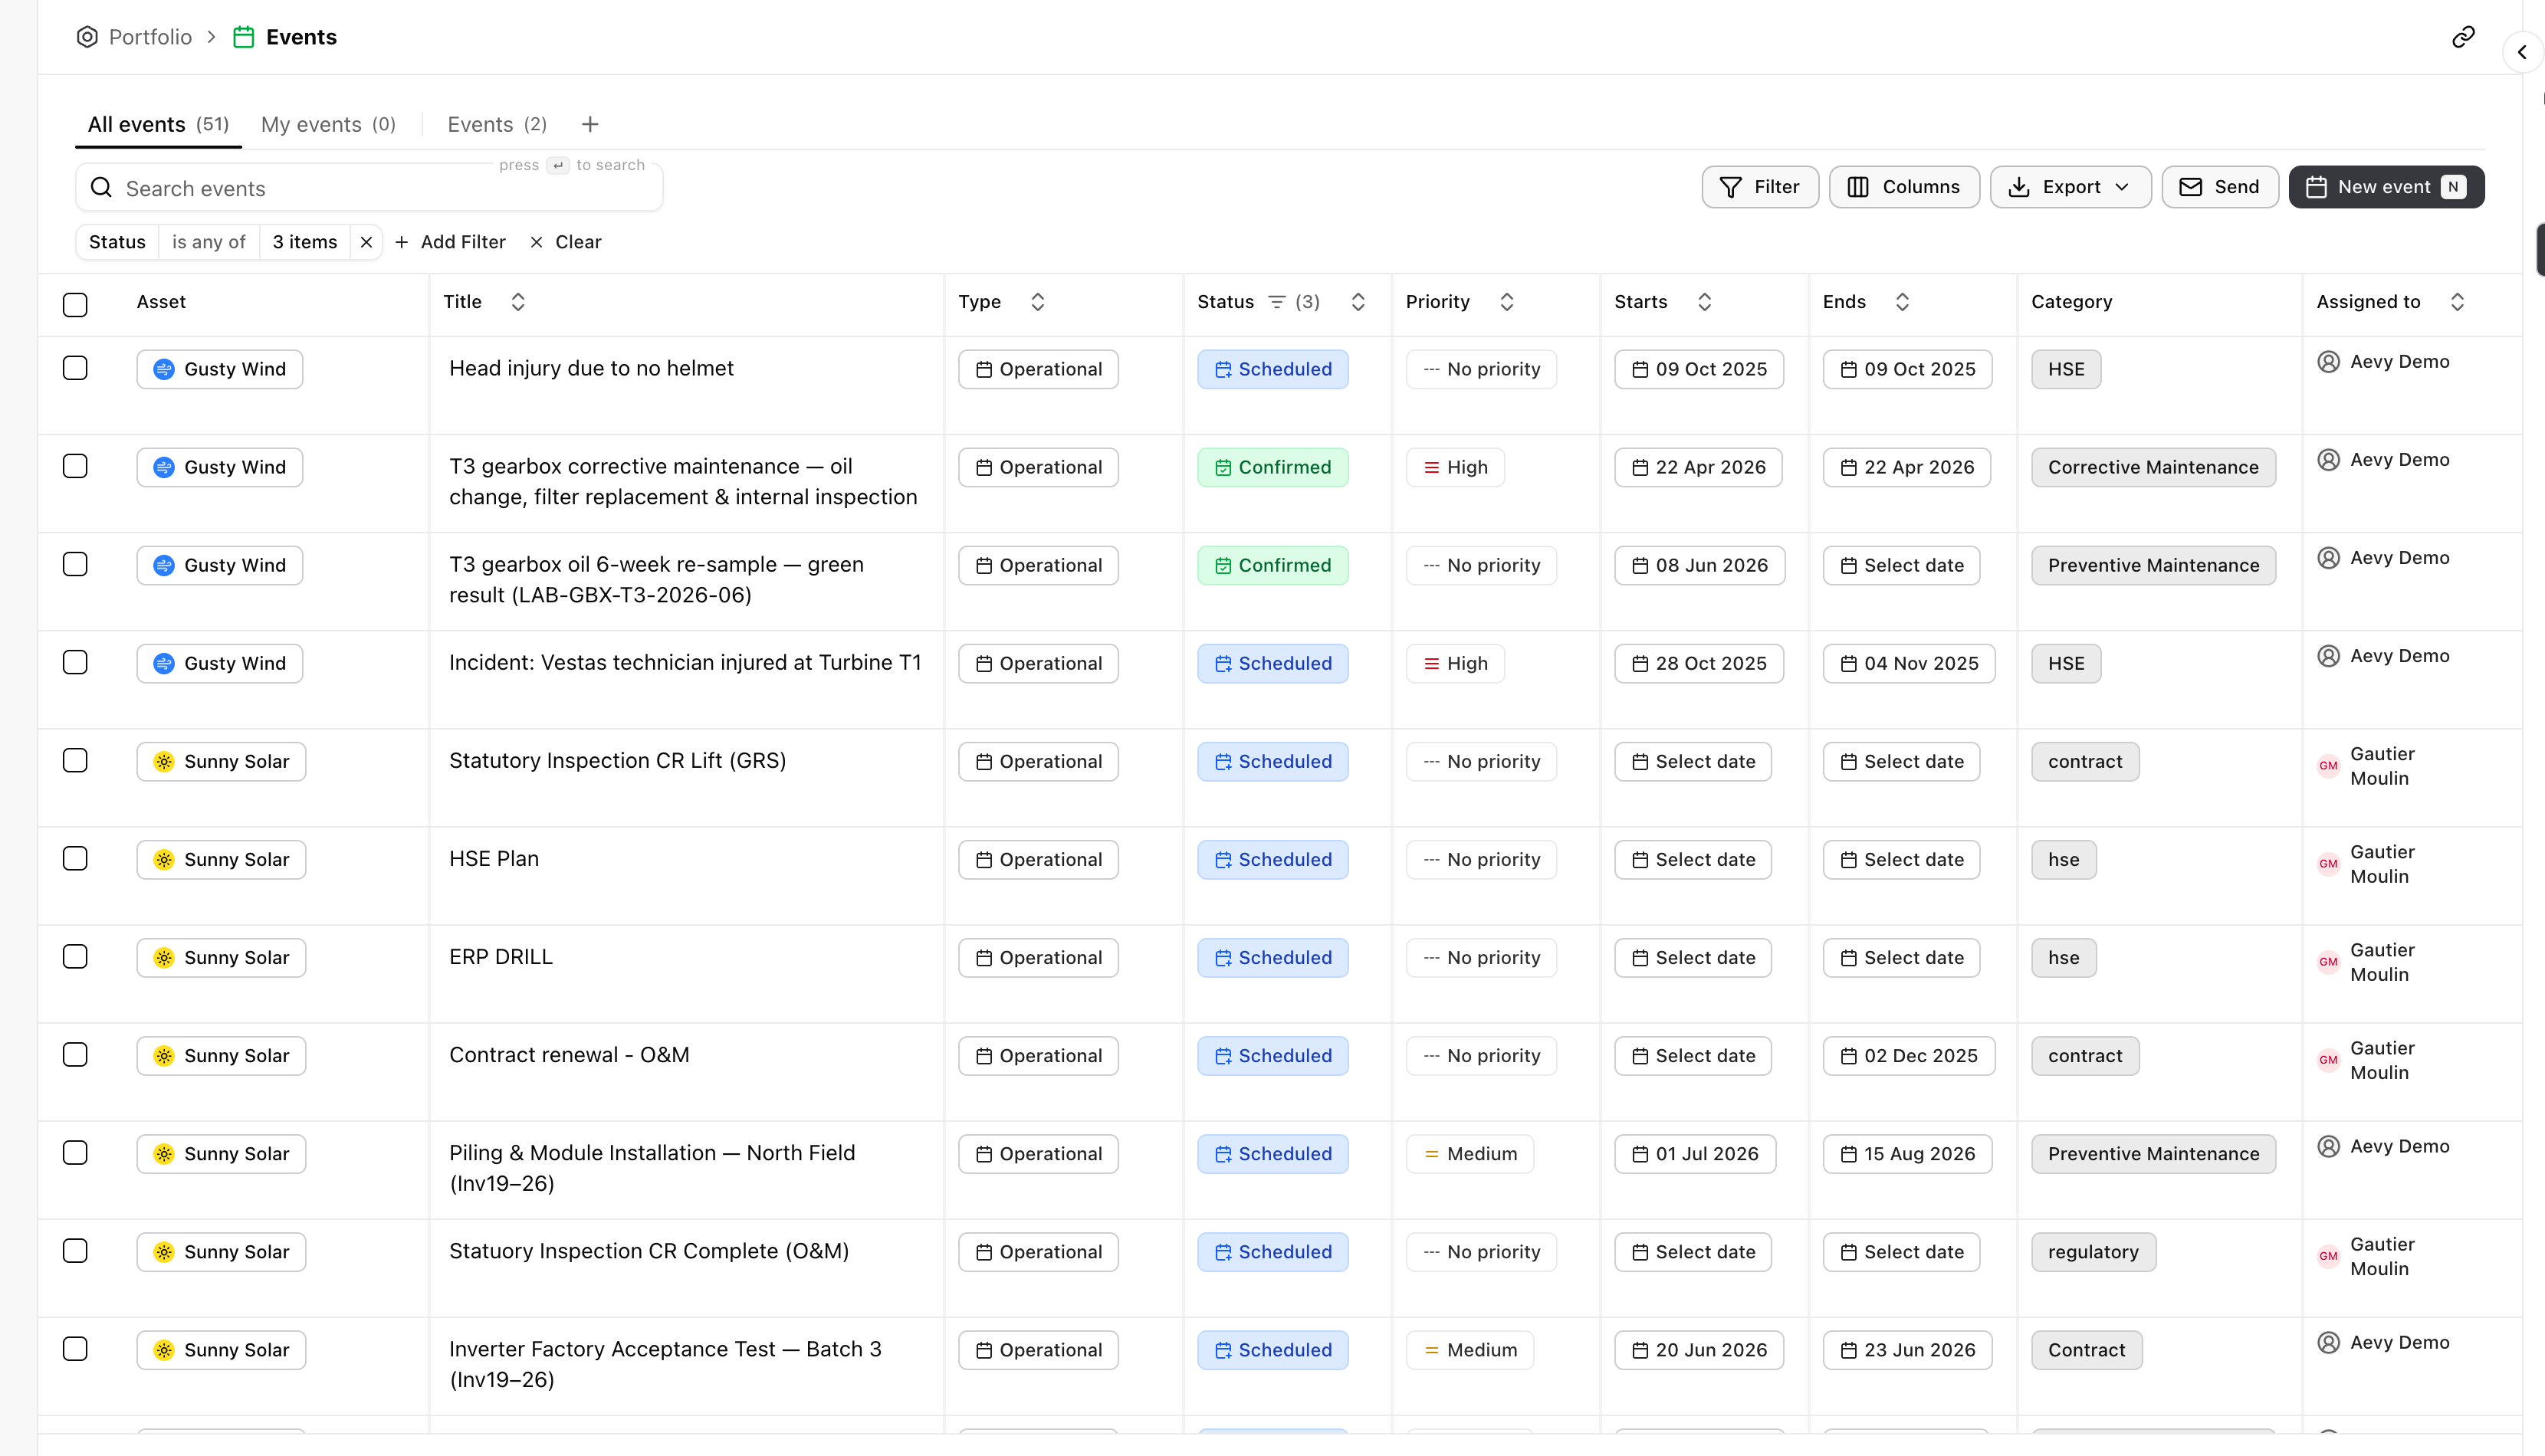The height and width of the screenshot is (1456, 2545).
Task: Open the Columns settings button
Action: (1904, 187)
